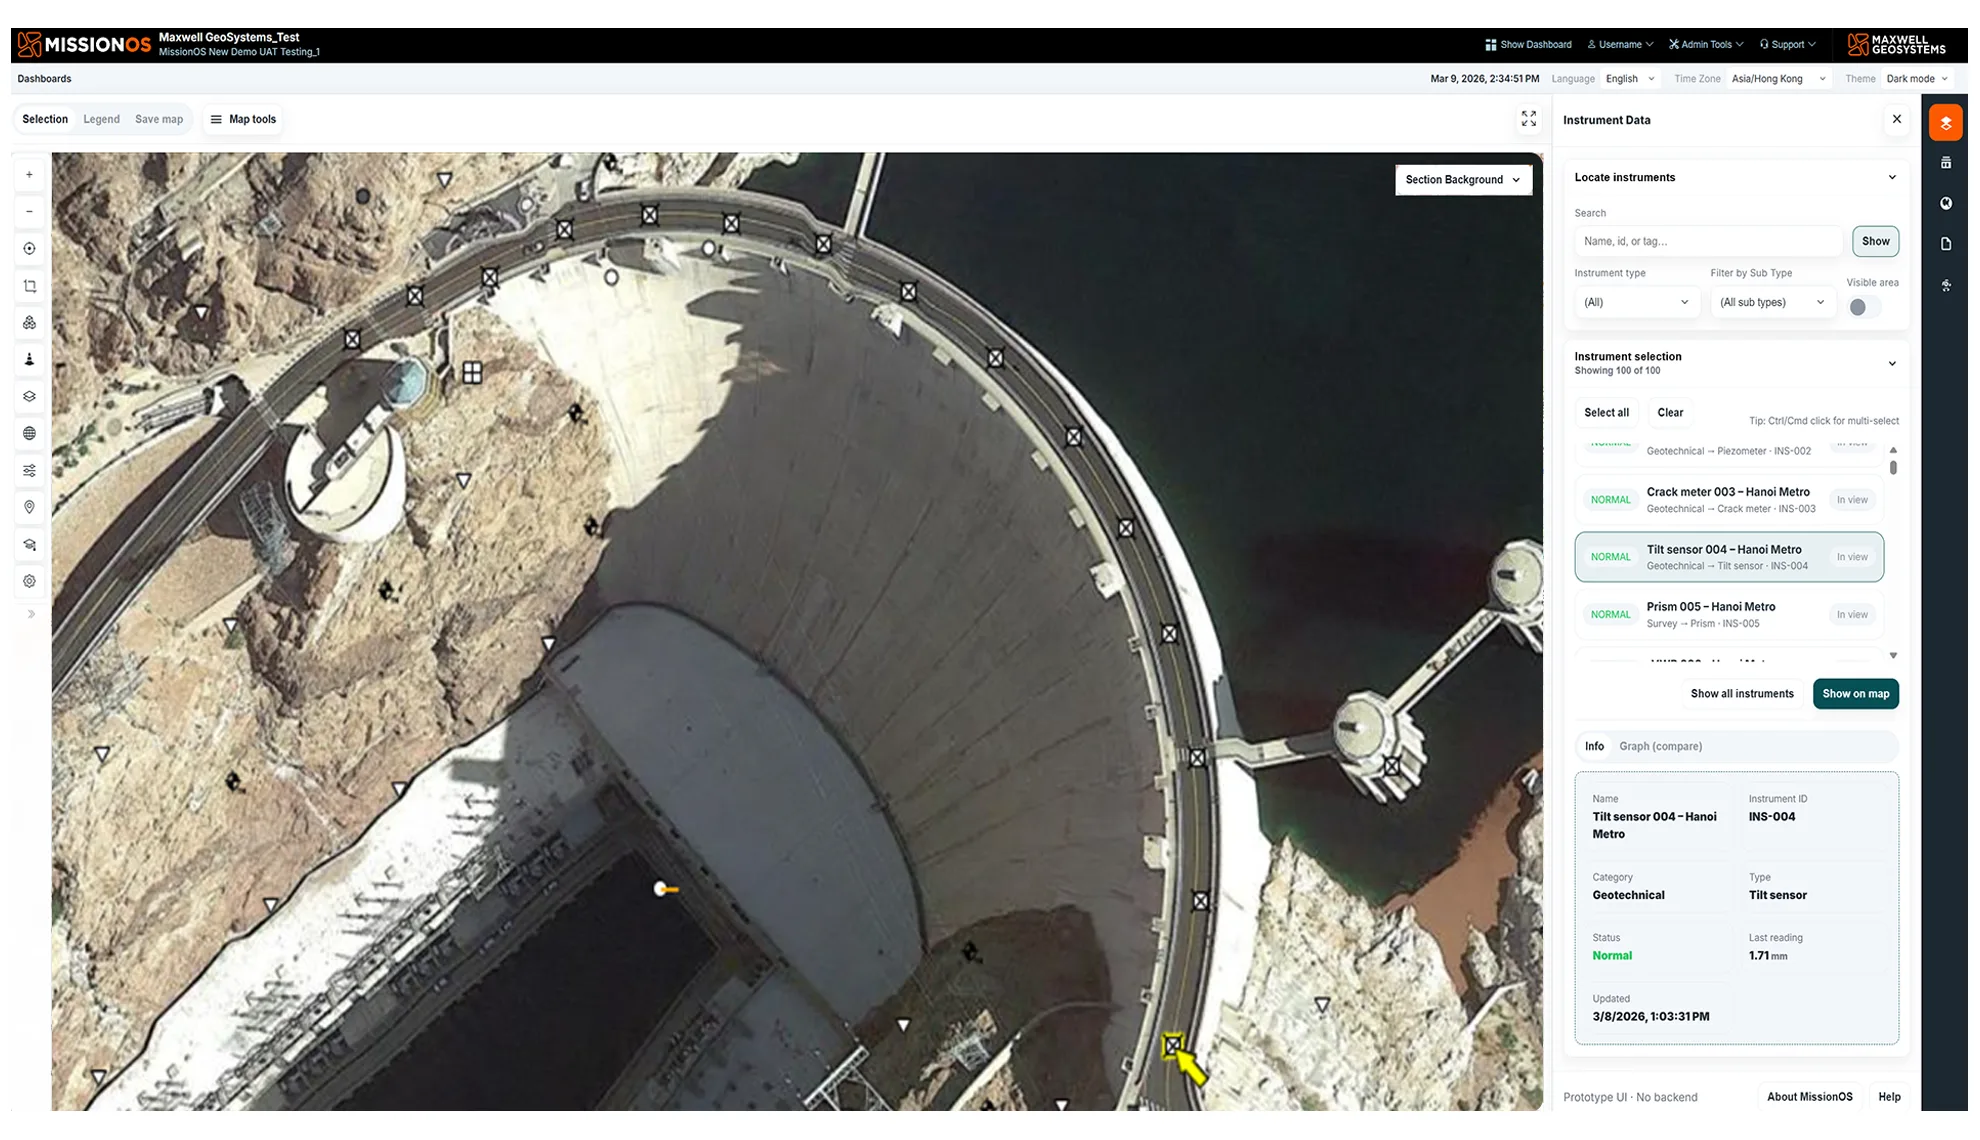The image size is (1980, 1140).
Task: Select Crack meter 003 – Hanoi Metro row
Action: pos(1729,500)
